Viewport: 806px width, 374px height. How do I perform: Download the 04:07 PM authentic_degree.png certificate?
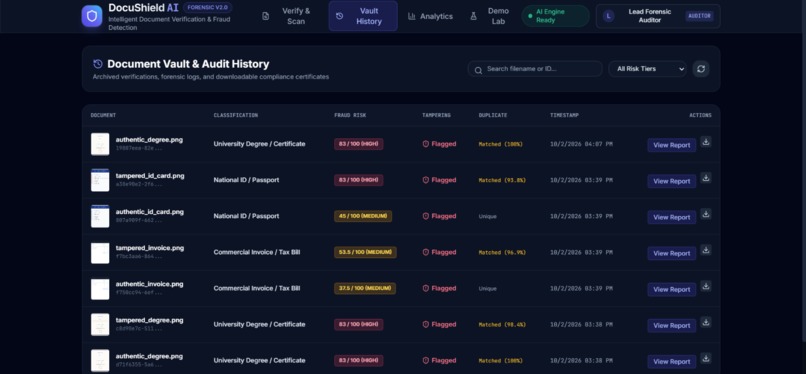coord(706,142)
